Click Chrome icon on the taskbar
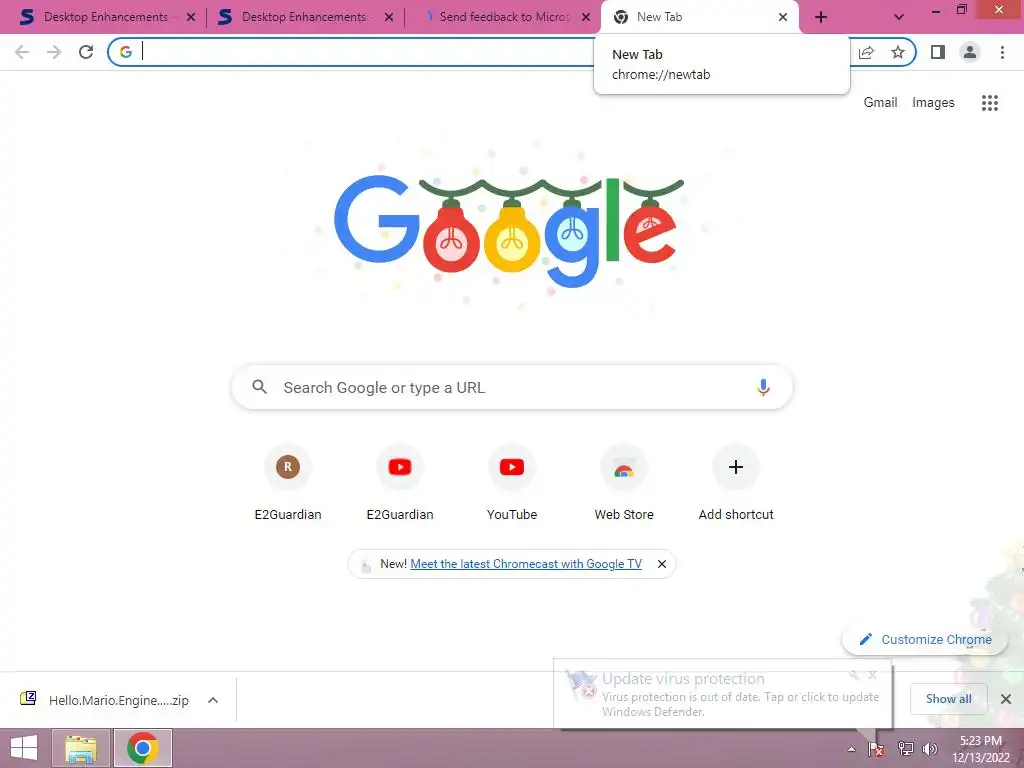This screenshot has width=1024, height=768. pyautogui.click(x=143, y=748)
